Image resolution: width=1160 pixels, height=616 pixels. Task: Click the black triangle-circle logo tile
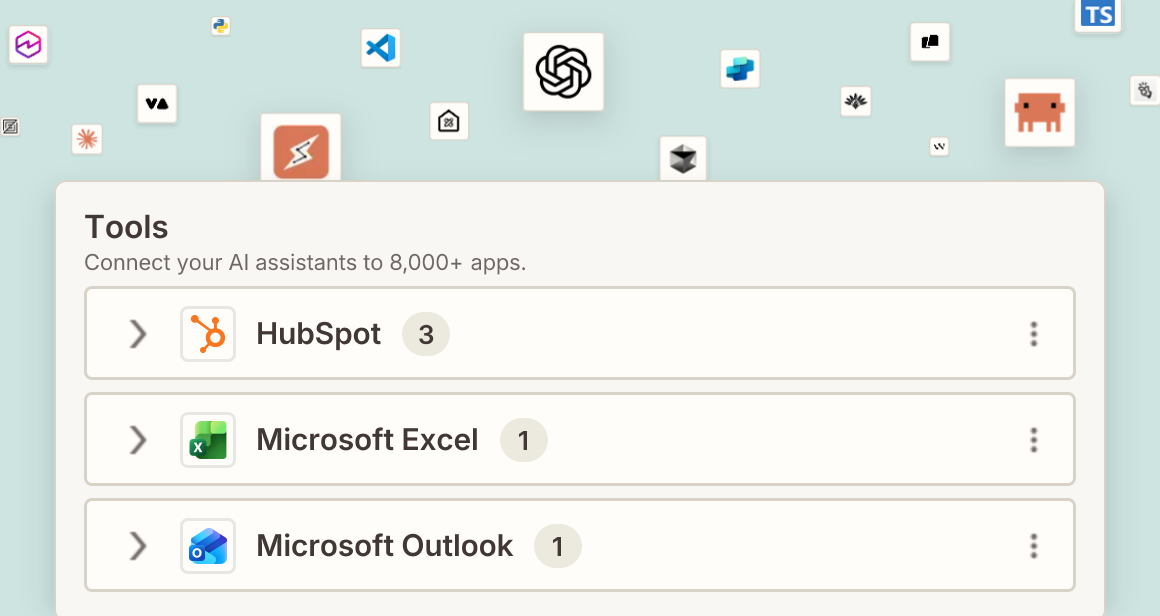(x=157, y=104)
